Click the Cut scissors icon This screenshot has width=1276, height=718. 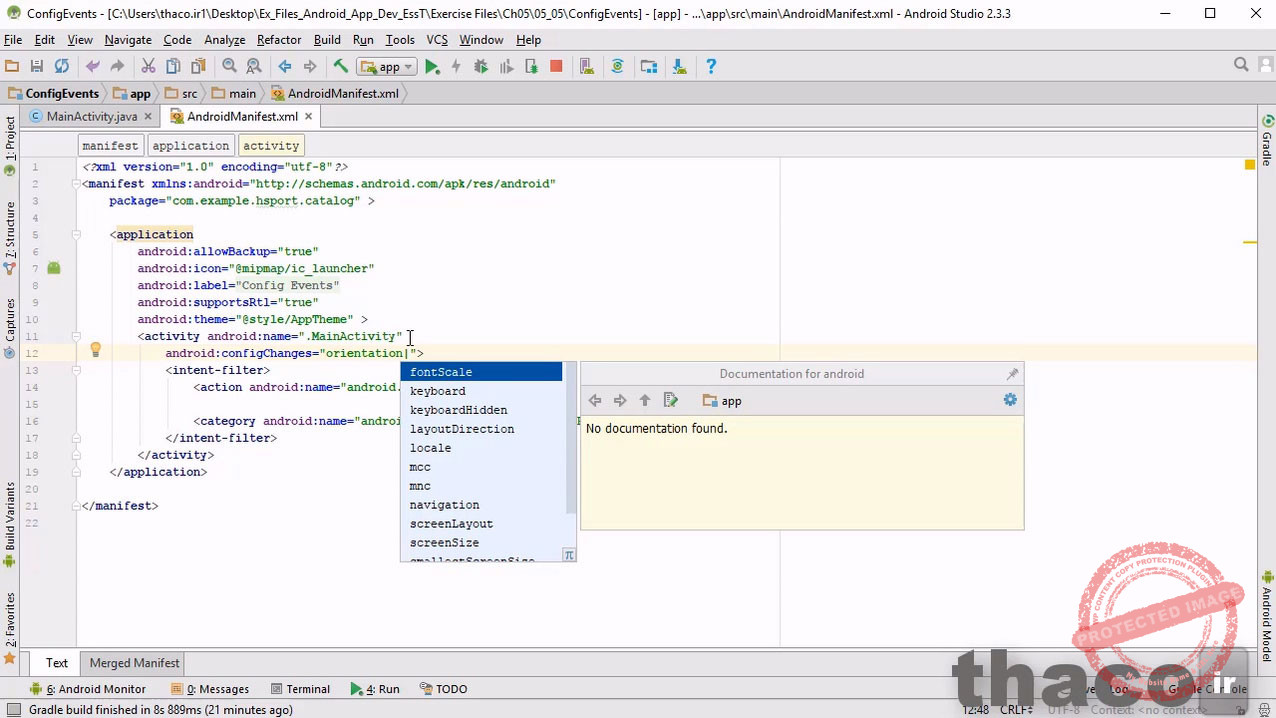click(148, 67)
